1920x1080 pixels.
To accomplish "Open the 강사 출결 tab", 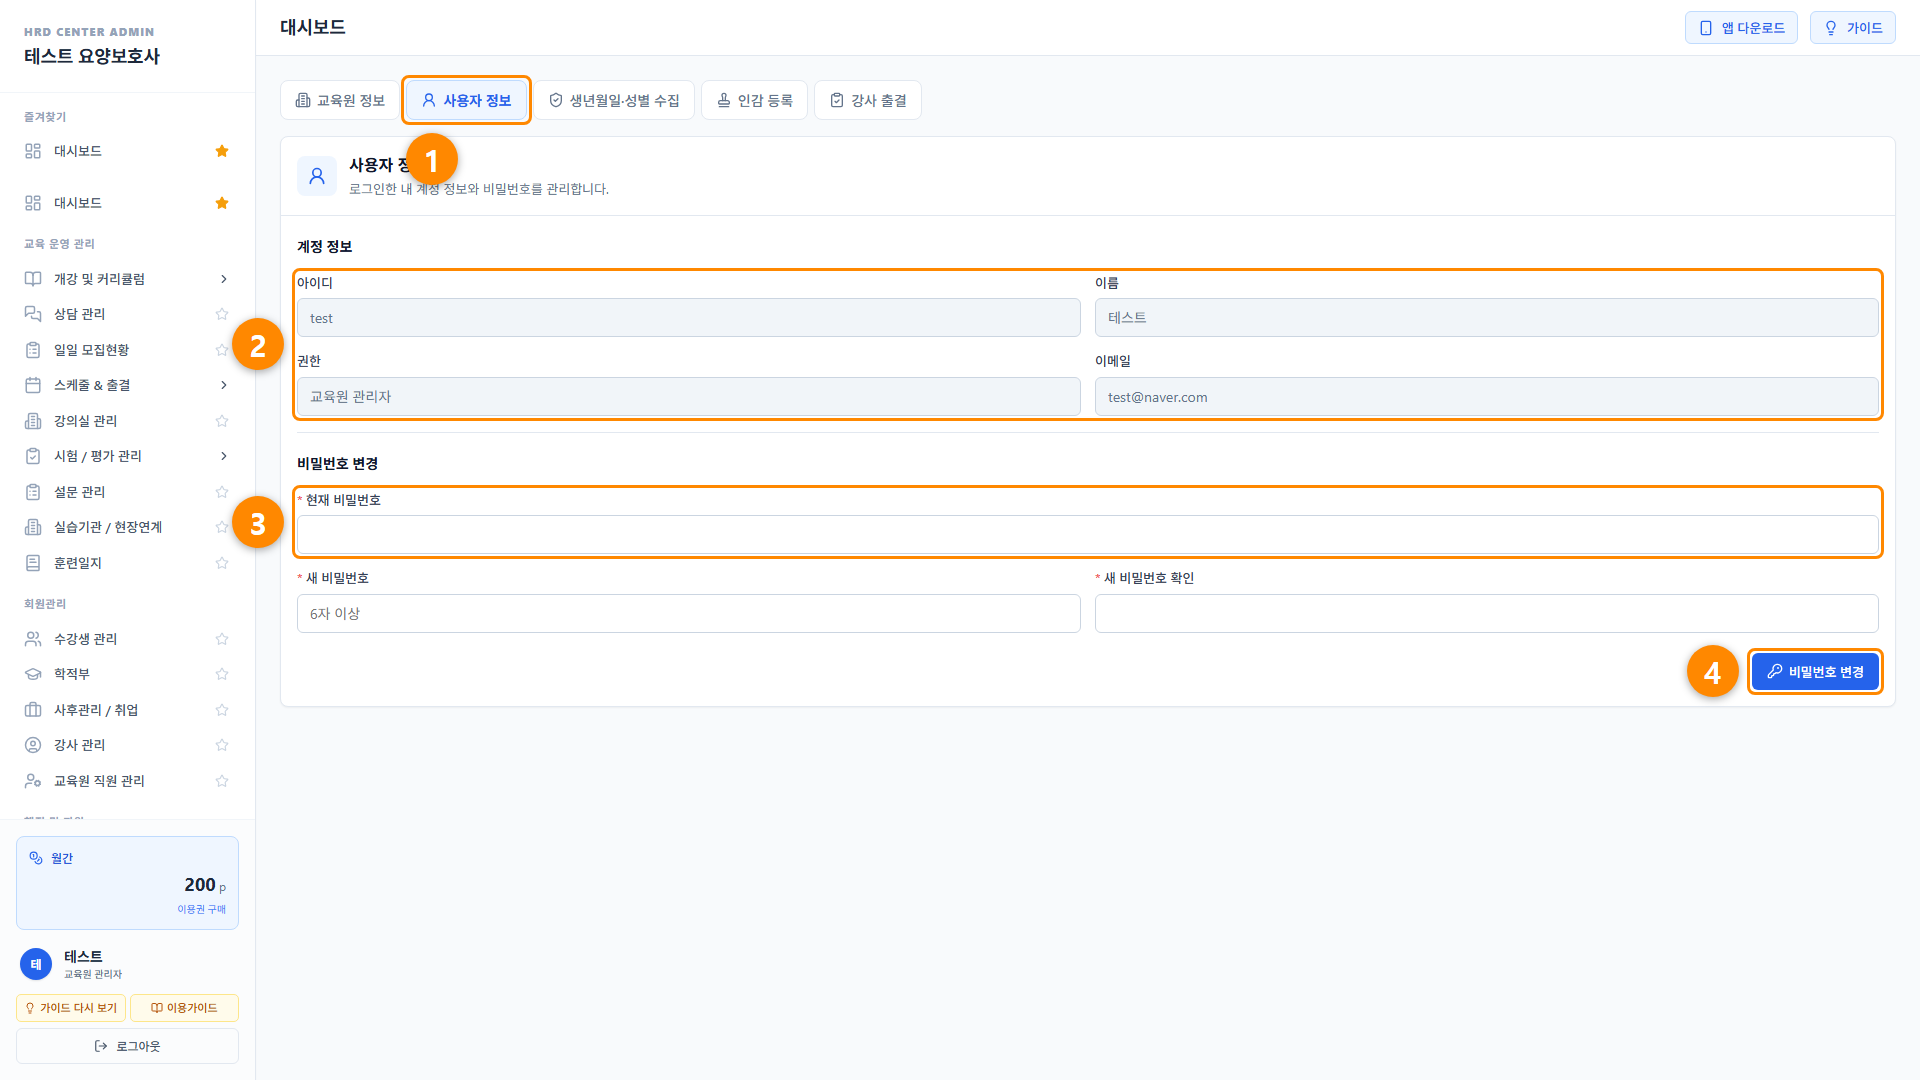I will tap(868, 100).
